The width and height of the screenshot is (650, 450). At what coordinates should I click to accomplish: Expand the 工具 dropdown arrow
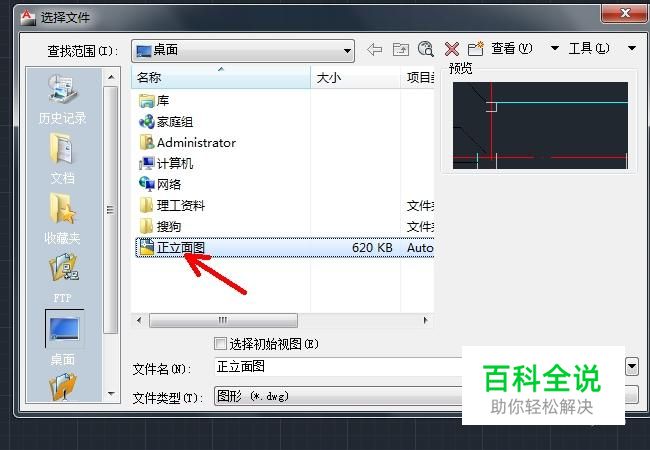(x=632, y=48)
